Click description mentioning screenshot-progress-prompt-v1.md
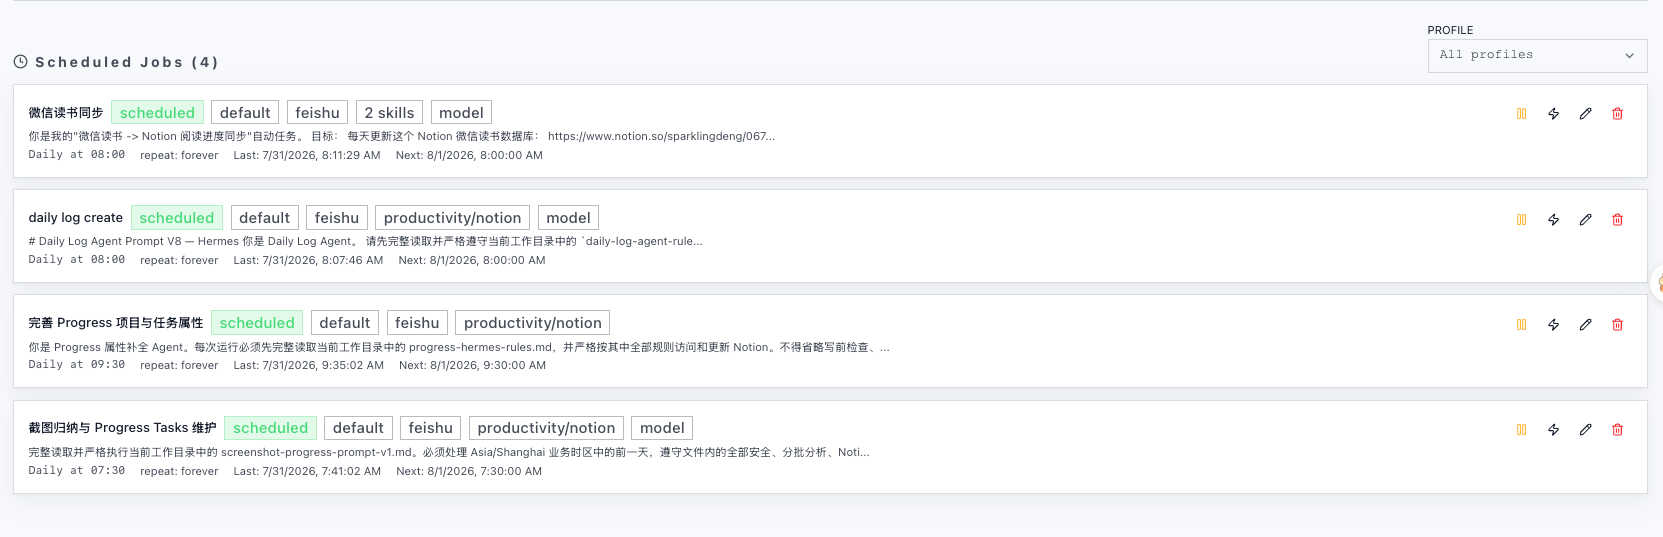This screenshot has height=537, width=1663. pos(449,452)
